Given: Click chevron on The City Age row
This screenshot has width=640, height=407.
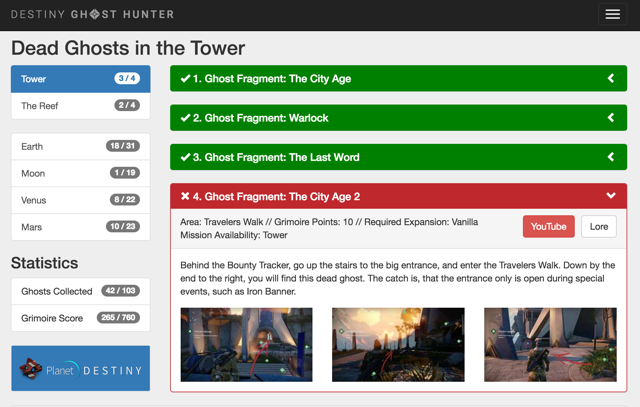Looking at the screenshot, I should pos(611,78).
